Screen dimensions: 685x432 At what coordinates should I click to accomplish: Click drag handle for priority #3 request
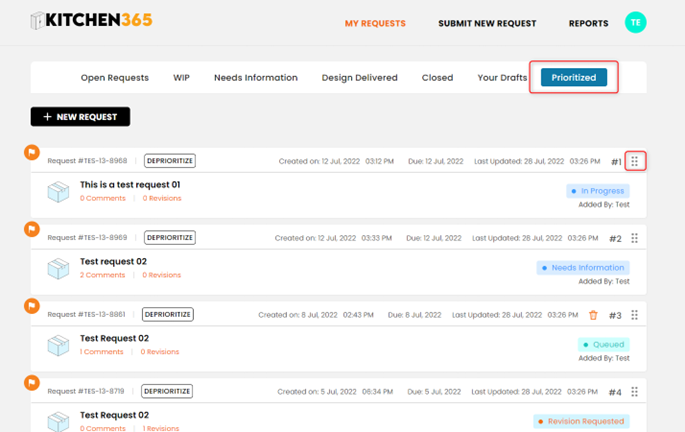point(634,315)
